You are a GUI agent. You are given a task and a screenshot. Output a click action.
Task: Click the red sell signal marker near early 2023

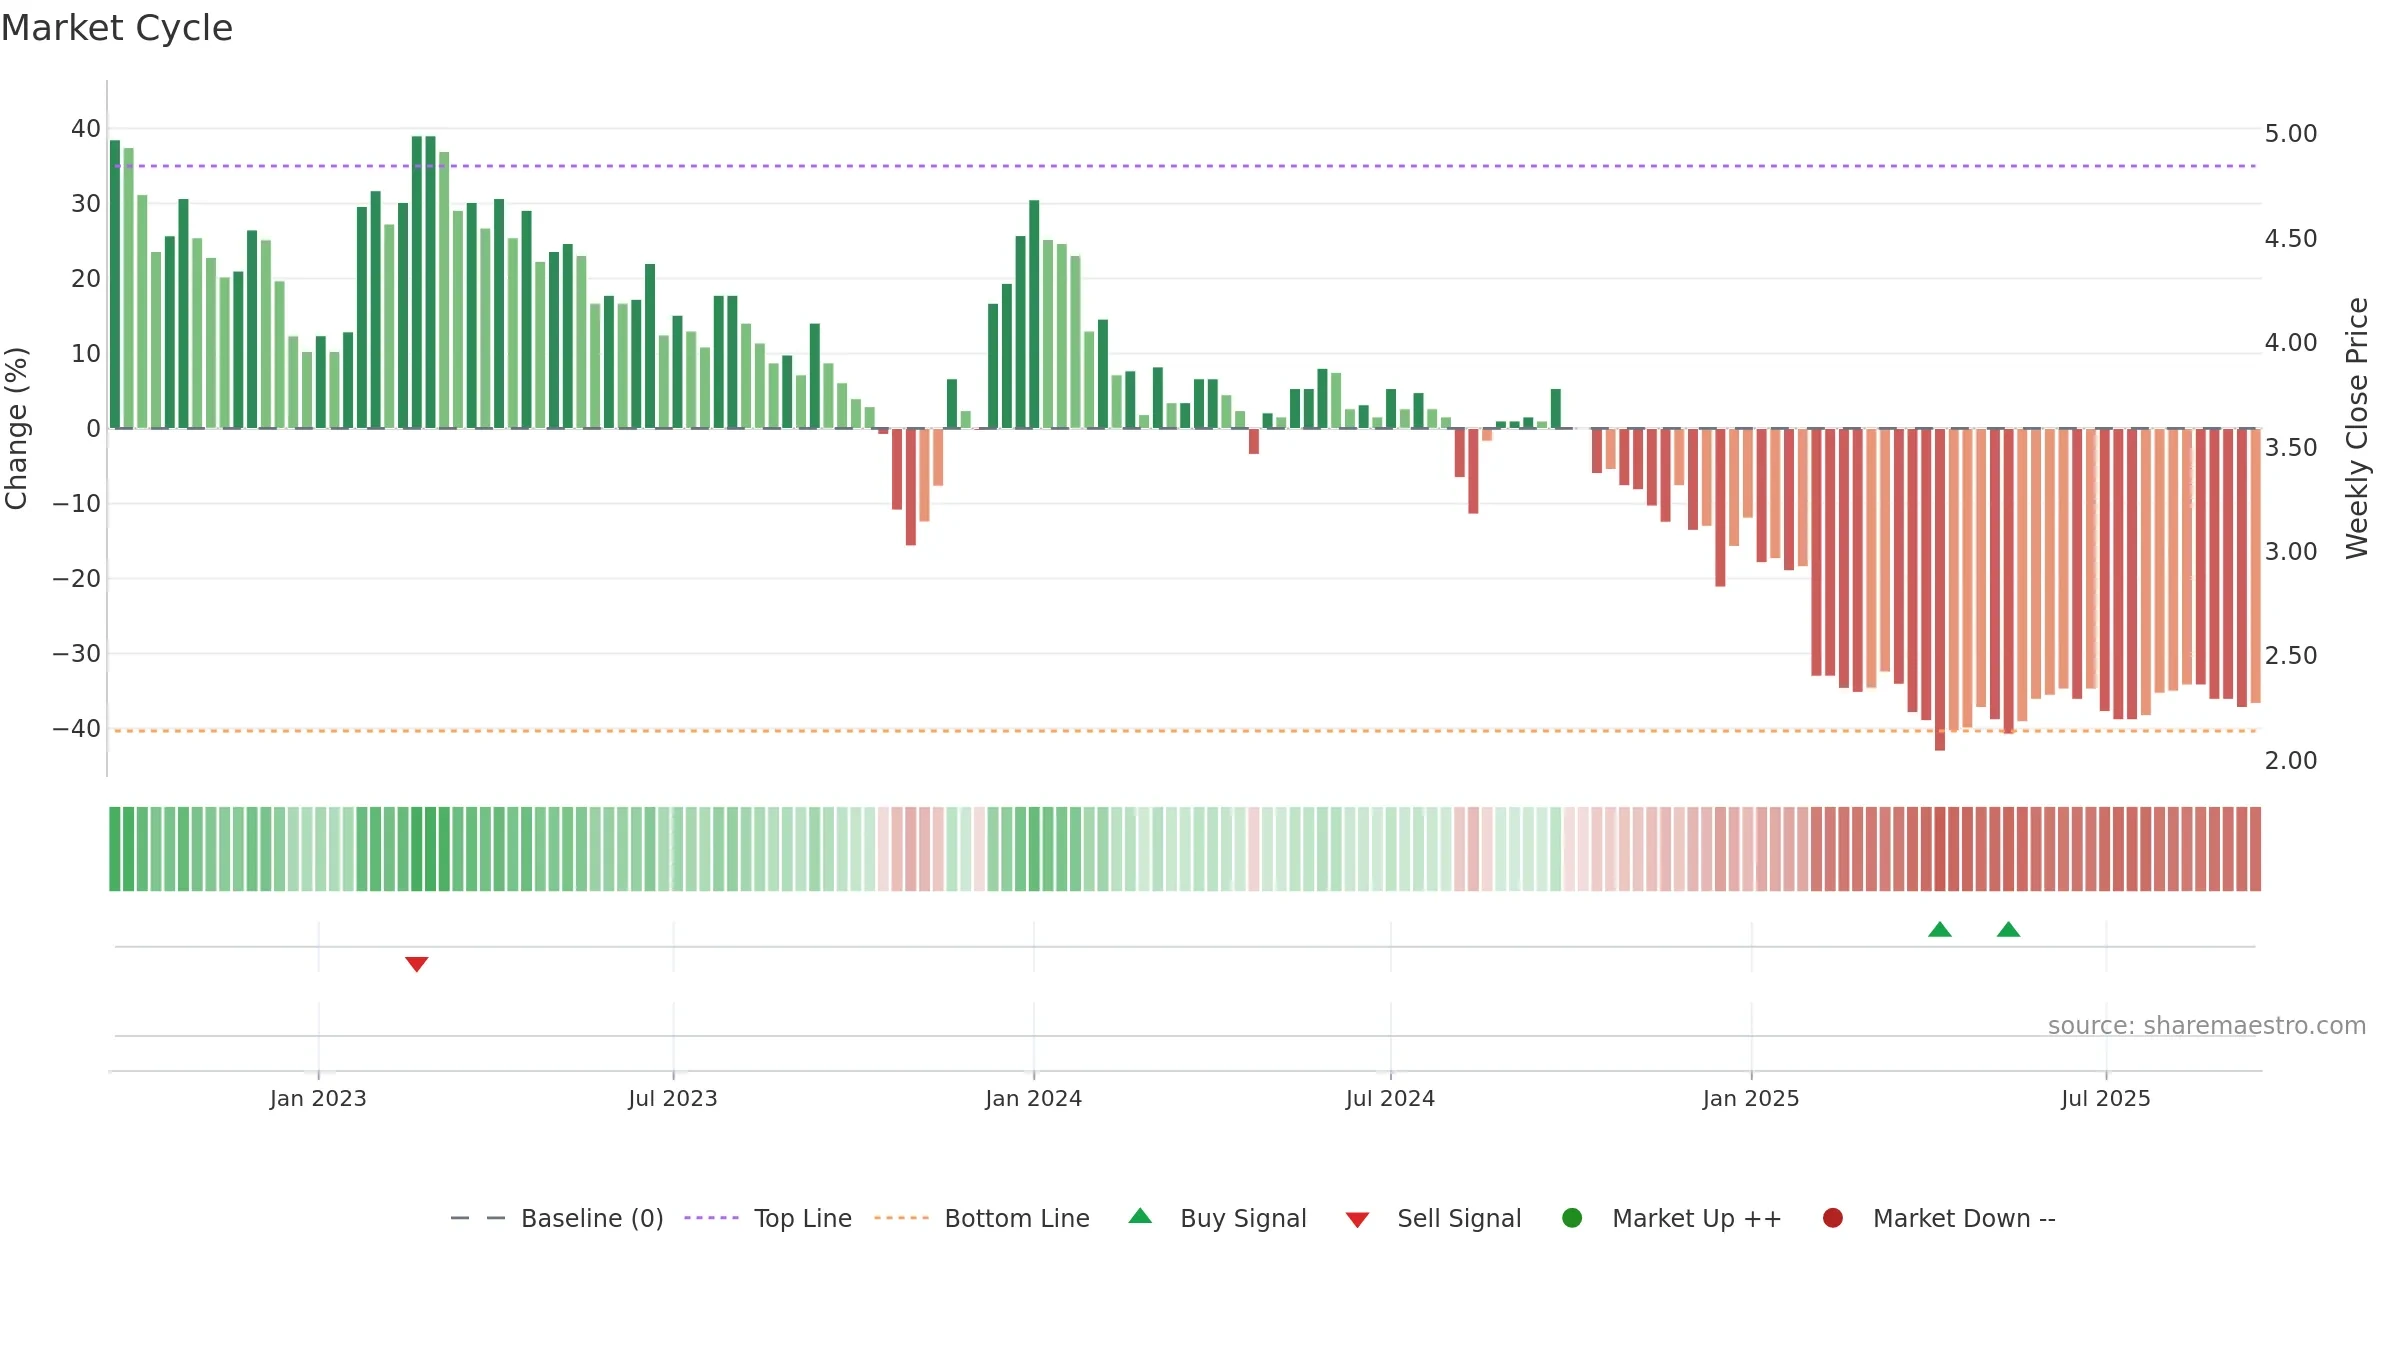pos(417,964)
